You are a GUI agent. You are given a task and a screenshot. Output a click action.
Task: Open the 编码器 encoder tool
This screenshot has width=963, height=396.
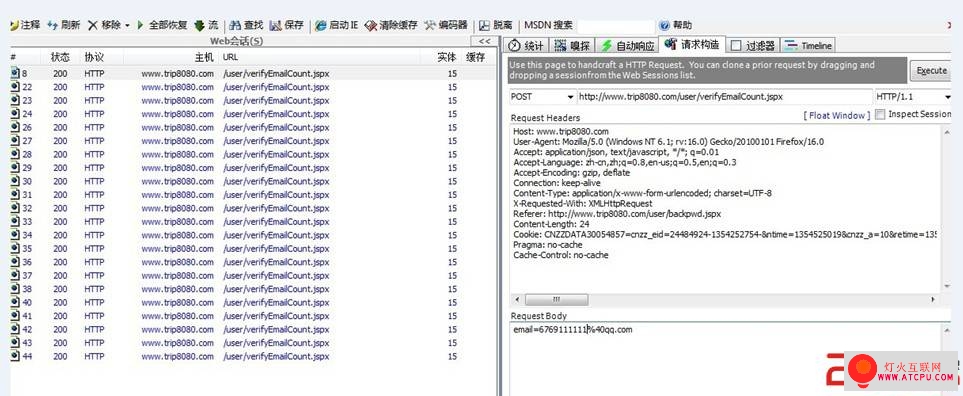(x=446, y=25)
